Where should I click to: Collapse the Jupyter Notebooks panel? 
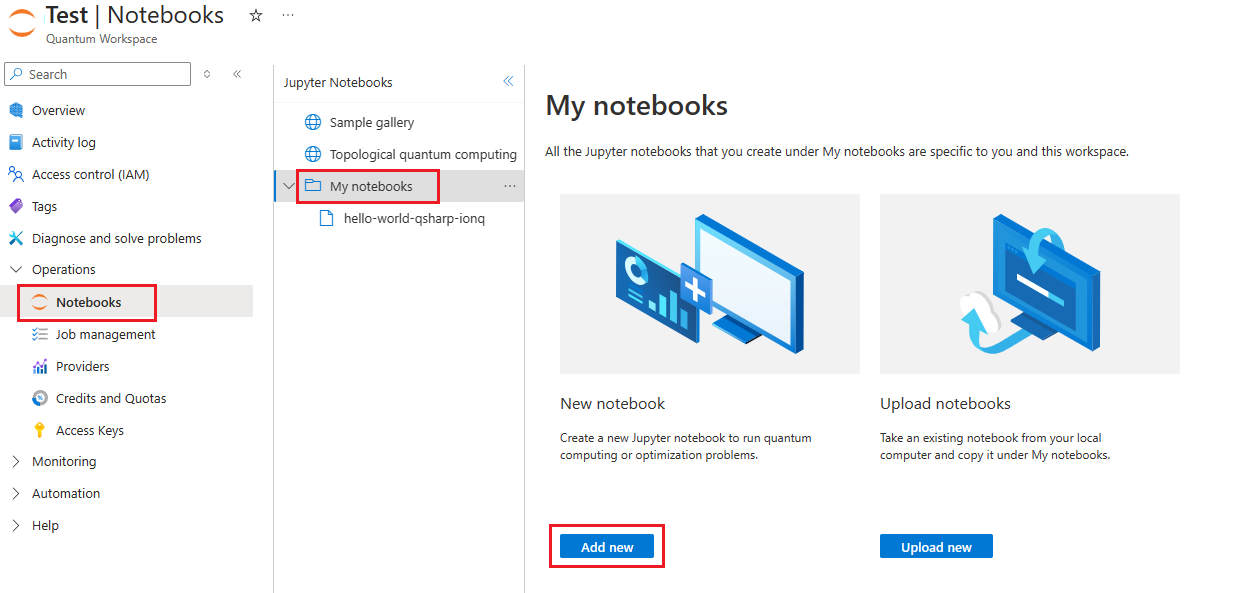(x=508, y=81)
